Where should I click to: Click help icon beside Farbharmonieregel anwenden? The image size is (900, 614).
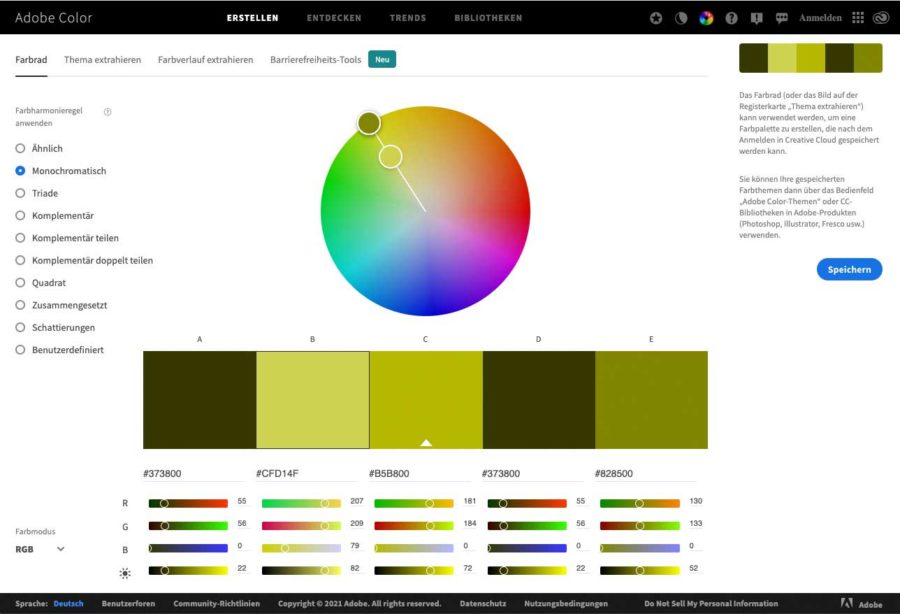tap(107, 112)
